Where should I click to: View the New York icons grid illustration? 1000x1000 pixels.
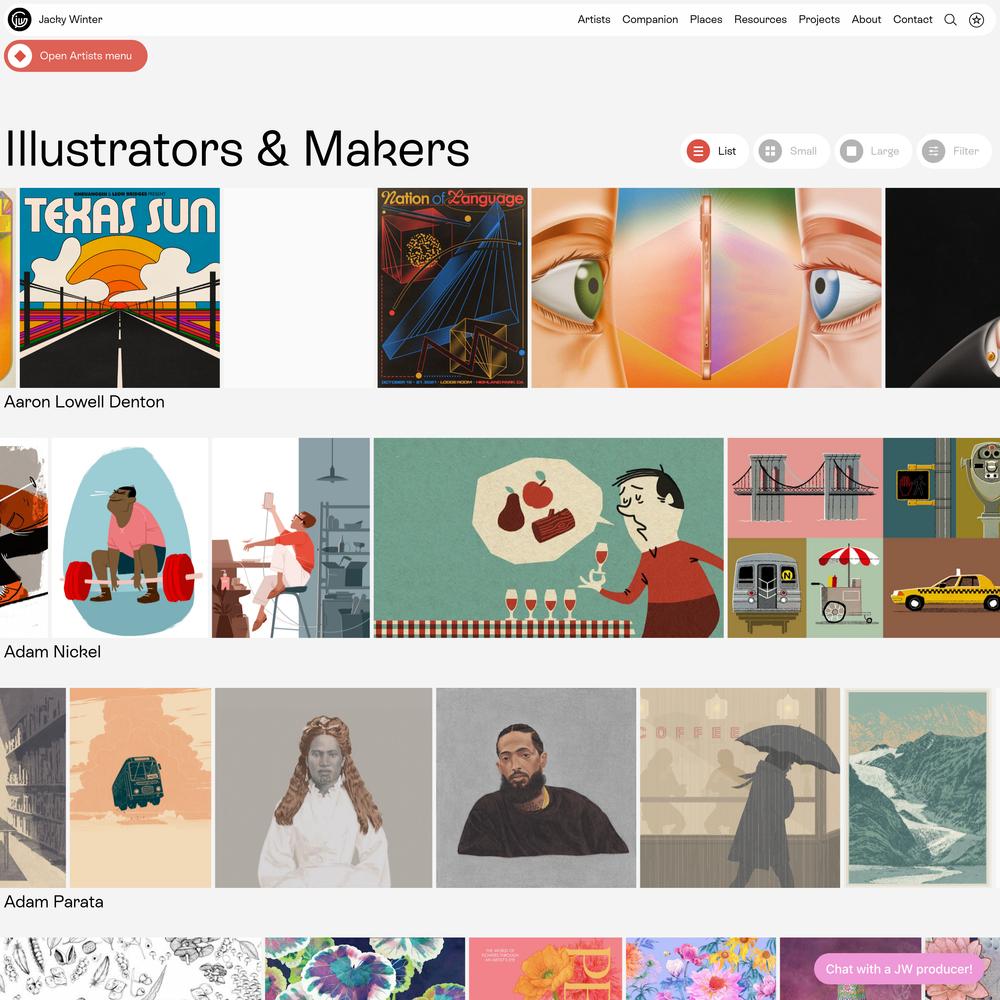(864, 538)
